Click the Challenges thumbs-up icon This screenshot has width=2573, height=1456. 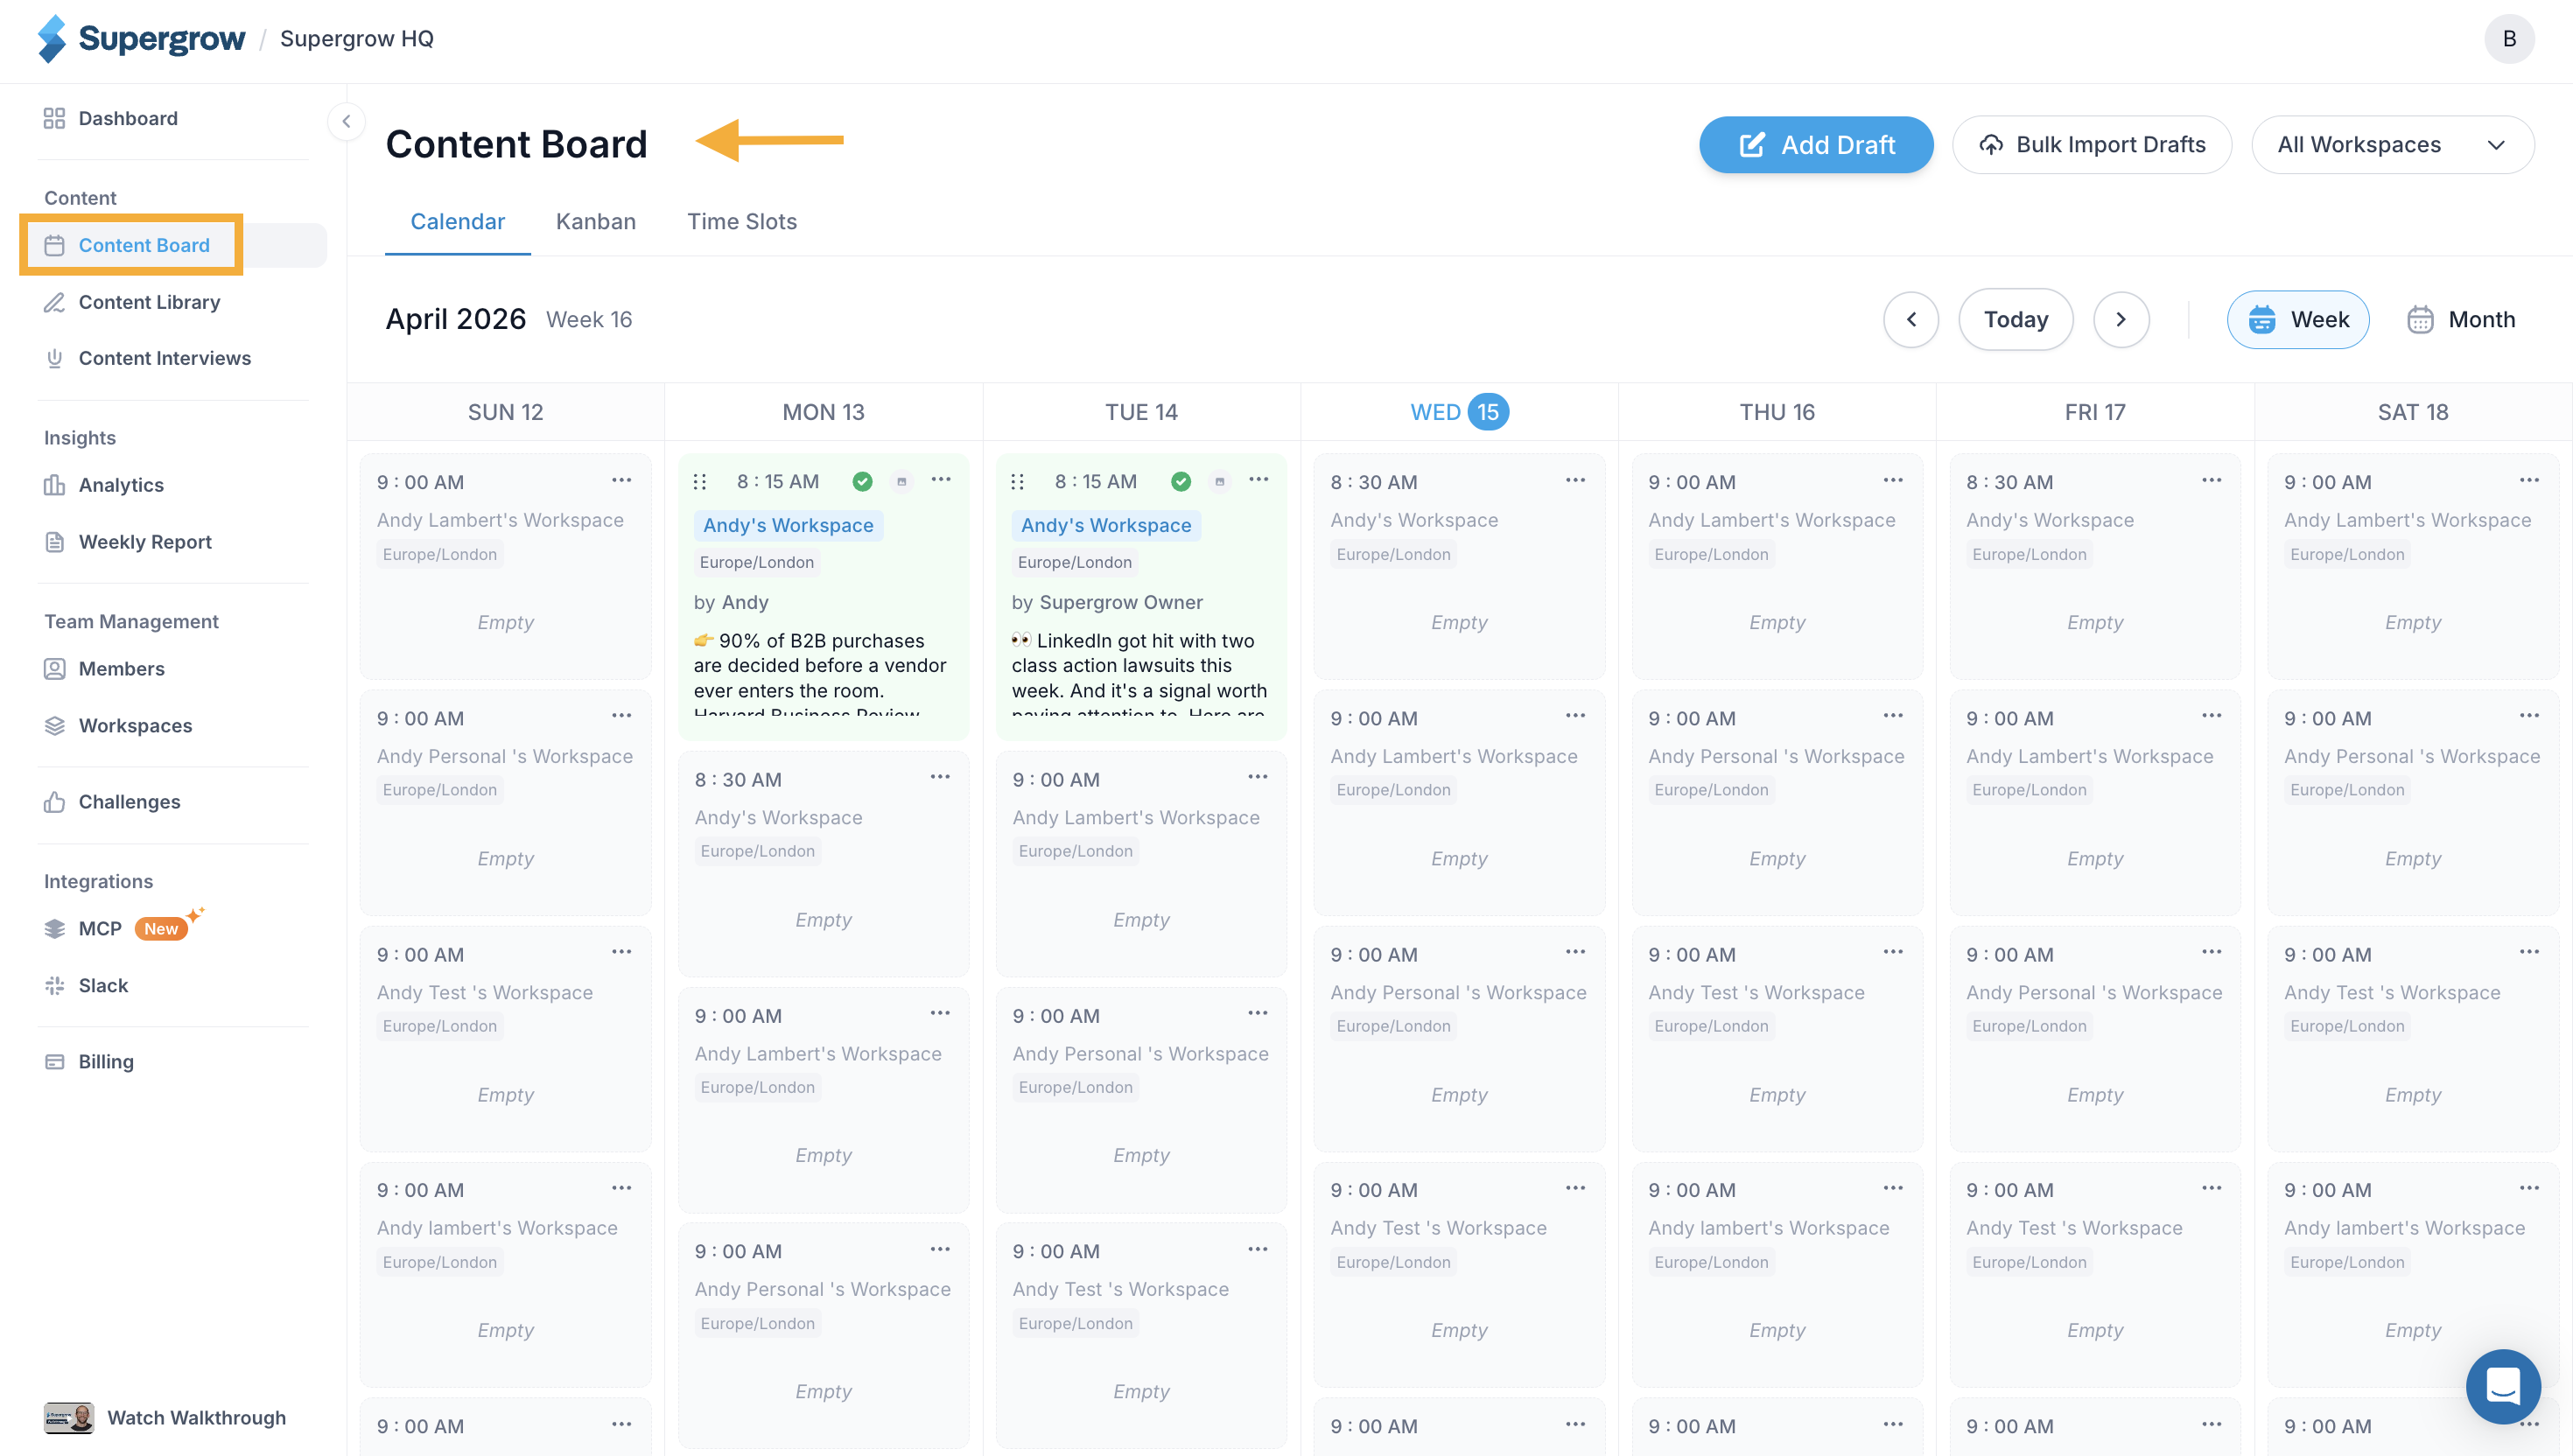pos(54,802)
